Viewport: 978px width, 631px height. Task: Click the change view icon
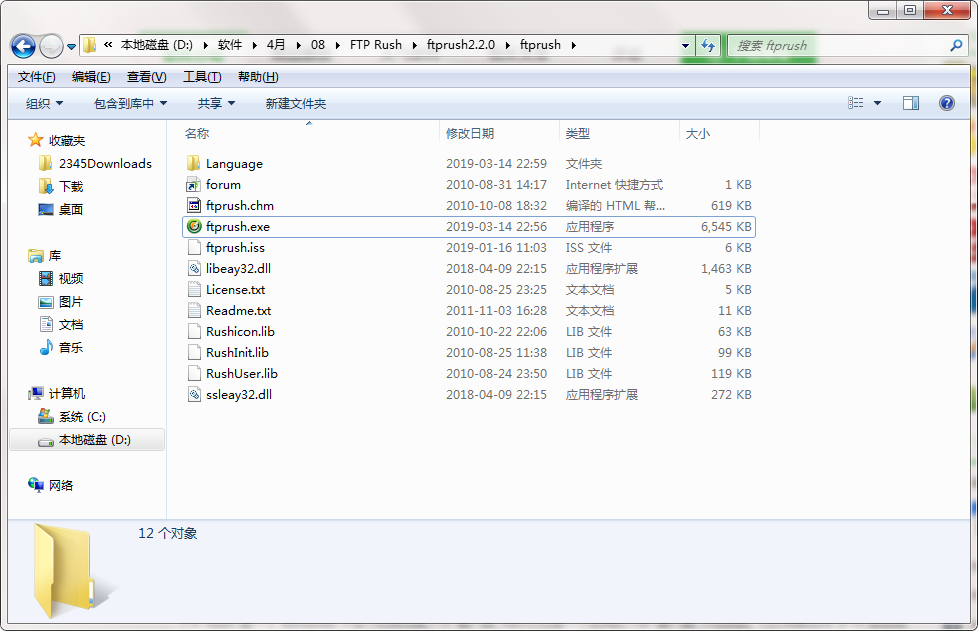click(x=856, y=103)
